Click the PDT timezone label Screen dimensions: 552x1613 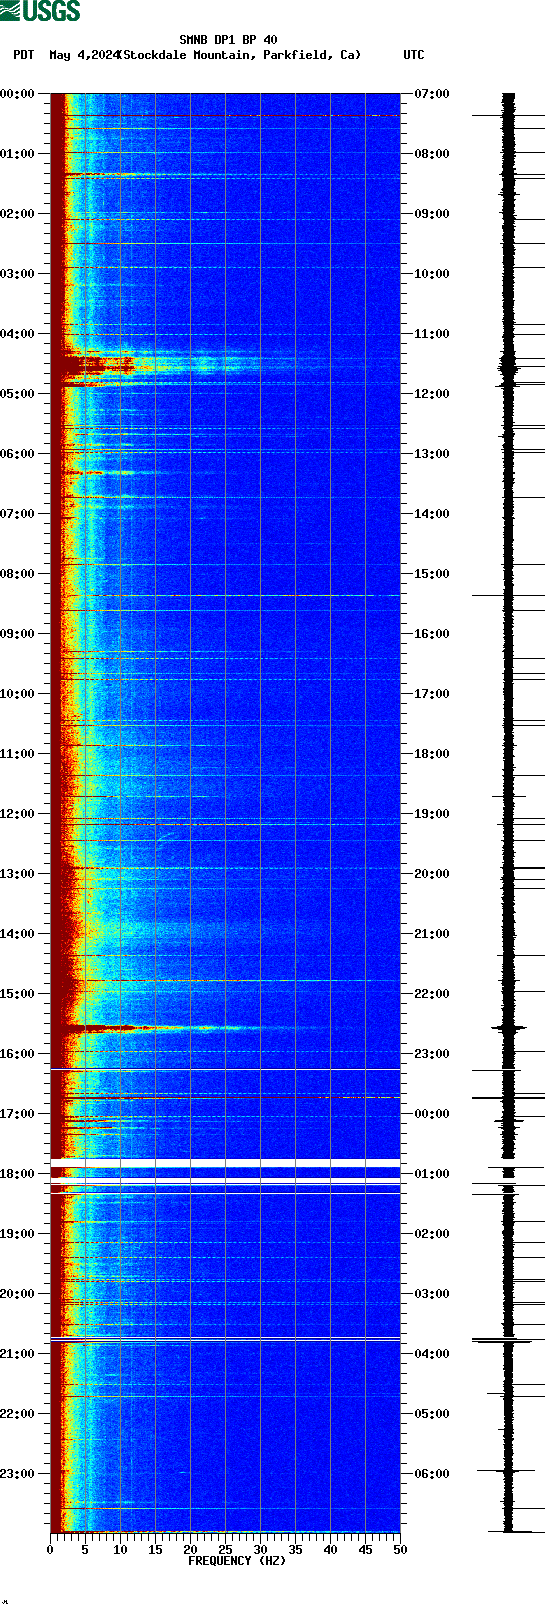[23, 55]
